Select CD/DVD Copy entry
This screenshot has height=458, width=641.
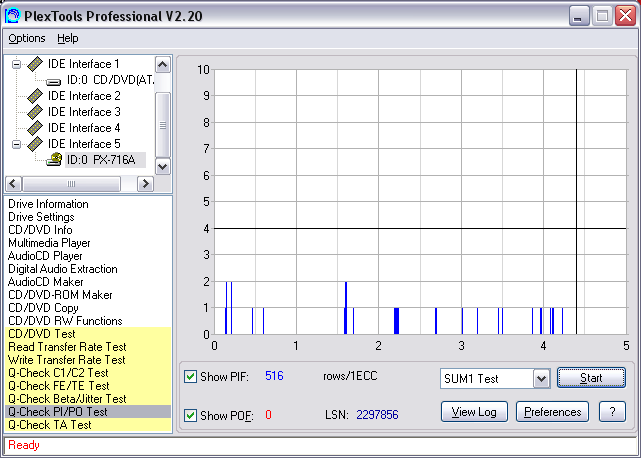tap(43, 308)
